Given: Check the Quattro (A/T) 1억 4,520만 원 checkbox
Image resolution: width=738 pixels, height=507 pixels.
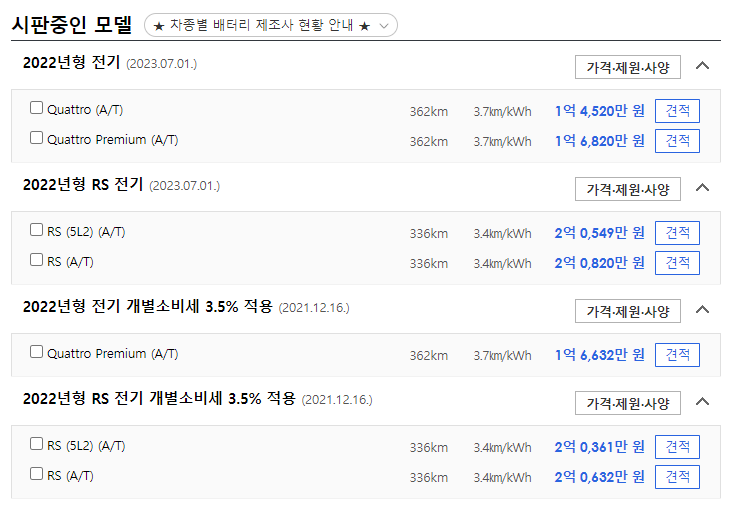Looking at the screenshot, I should [x=36, y=108].
